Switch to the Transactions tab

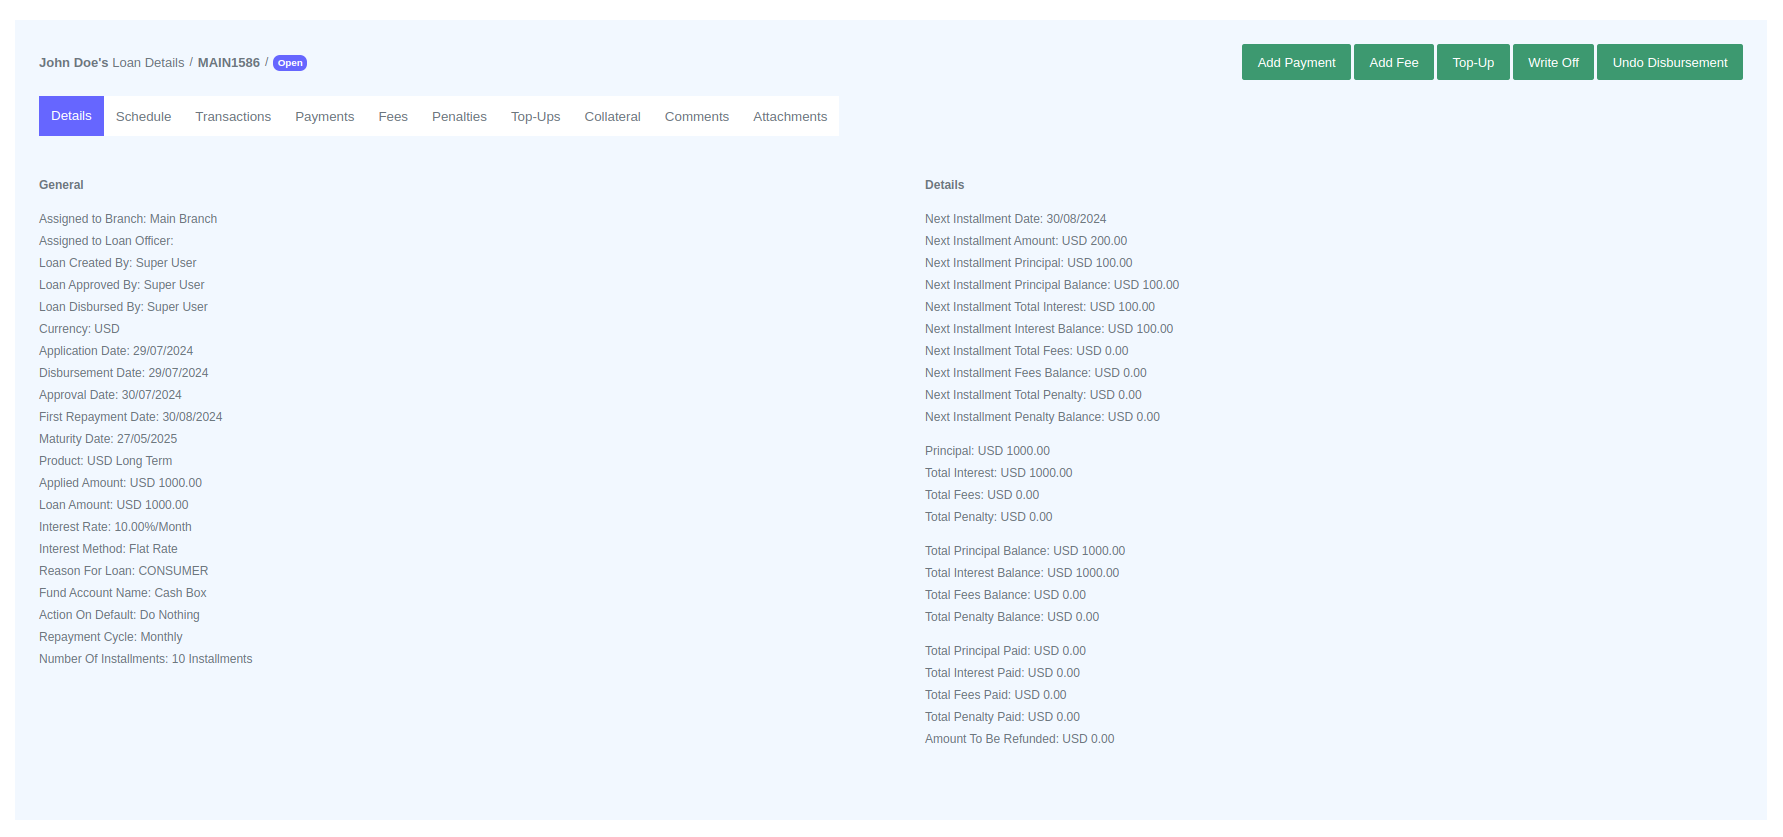(x=233, y=117)
